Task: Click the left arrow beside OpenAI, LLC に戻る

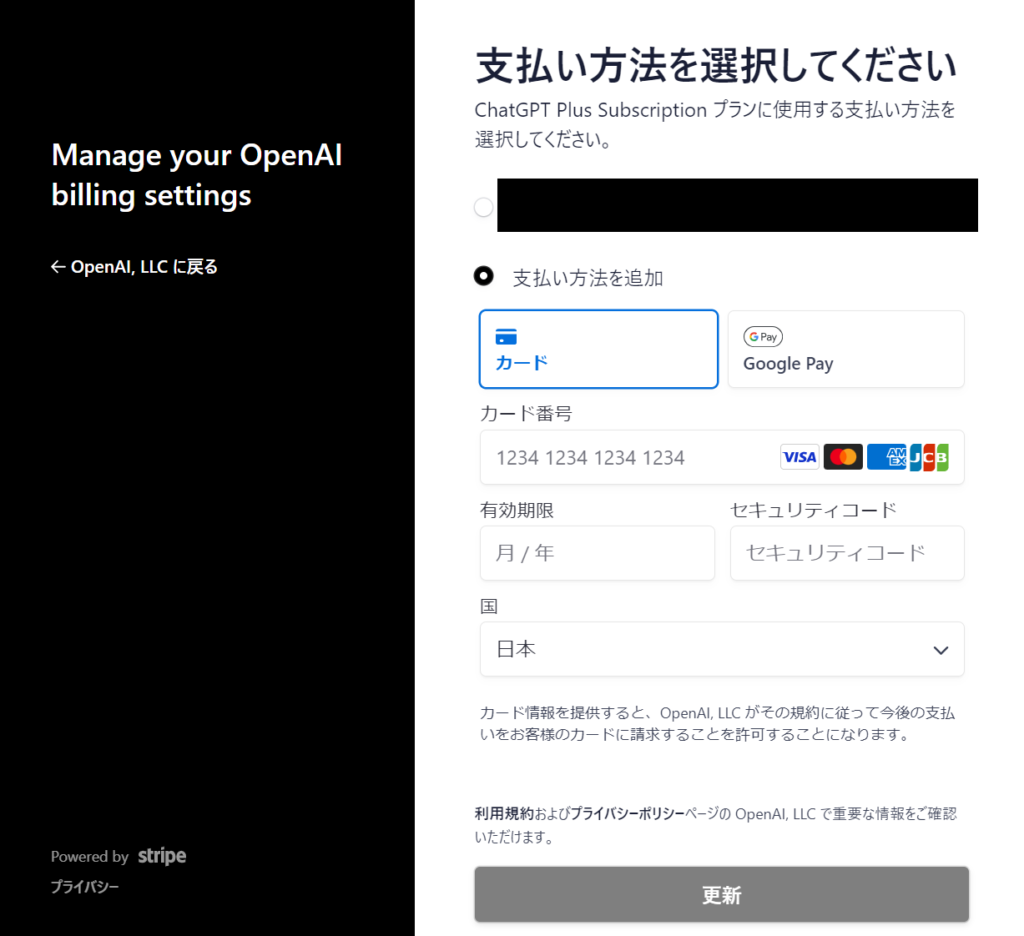Action: [58, 266]
